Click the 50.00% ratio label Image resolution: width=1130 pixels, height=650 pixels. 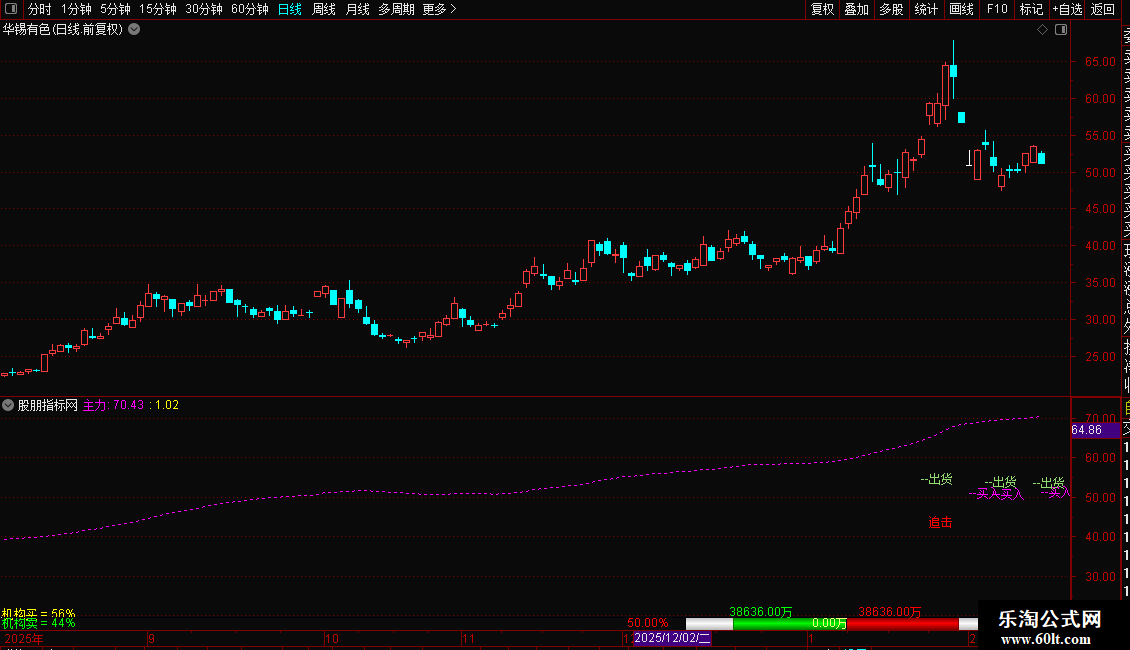coord(647,623)
